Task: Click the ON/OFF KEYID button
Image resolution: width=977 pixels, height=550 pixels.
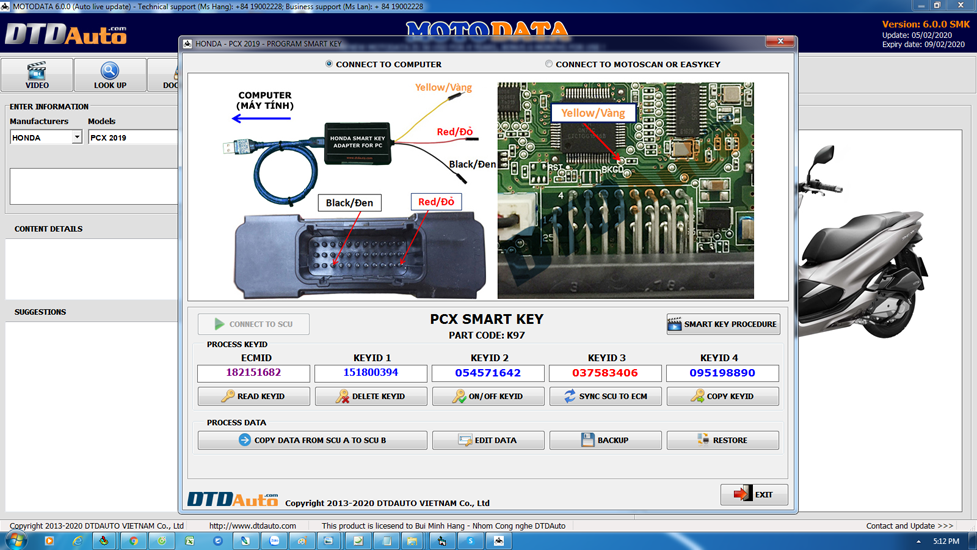Action: click(x=488, y=396)
